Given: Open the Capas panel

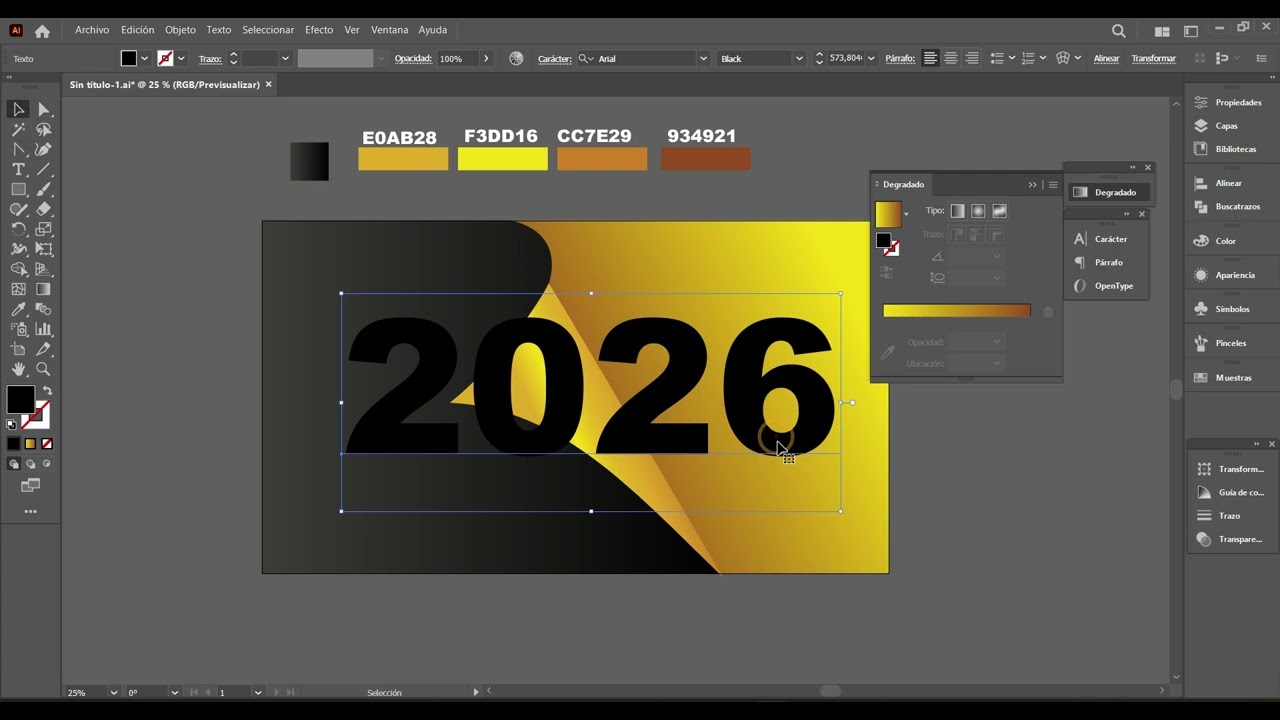Looking at the screenshot, I should coord(1226,126).
